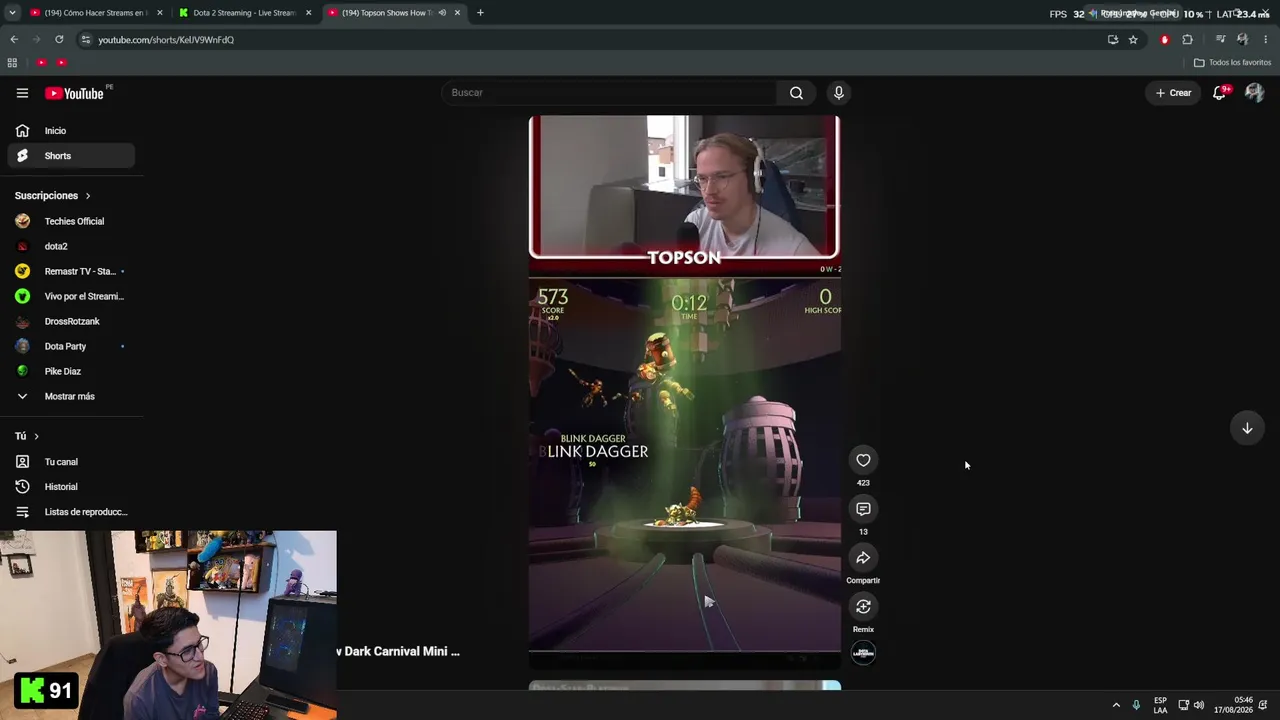Screen dimensions: 1280x720
Task: Open Remastr TV subscription
Action: point(71,271)
